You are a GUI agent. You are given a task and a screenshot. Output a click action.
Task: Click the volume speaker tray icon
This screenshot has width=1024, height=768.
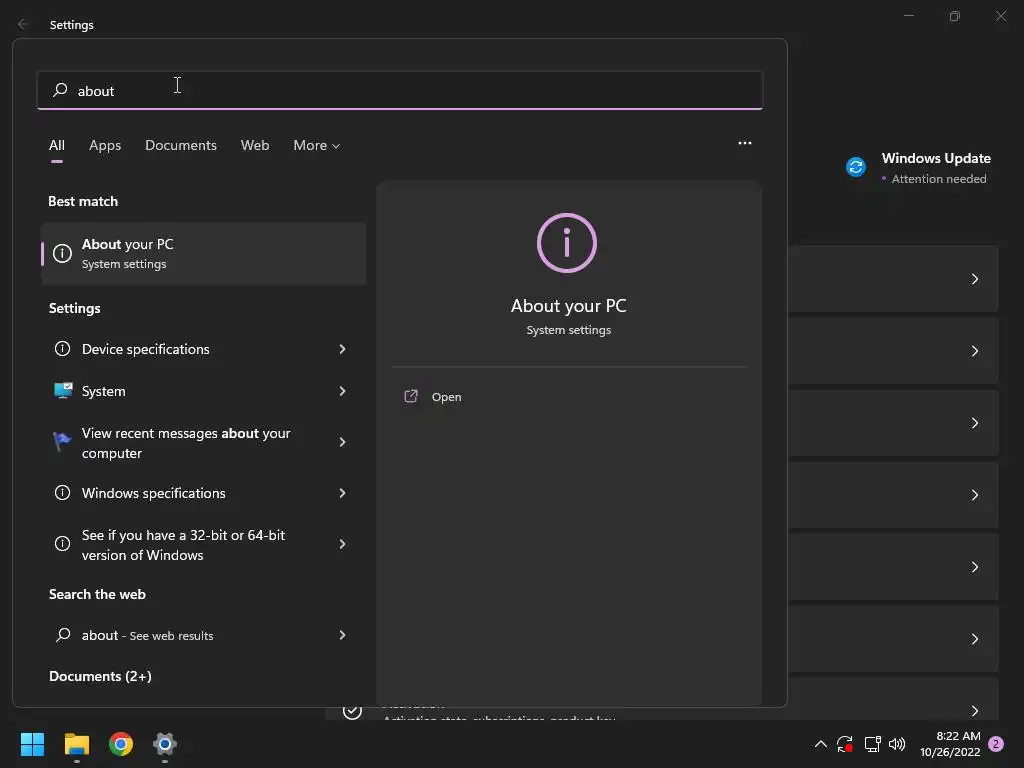pos(897,744)
